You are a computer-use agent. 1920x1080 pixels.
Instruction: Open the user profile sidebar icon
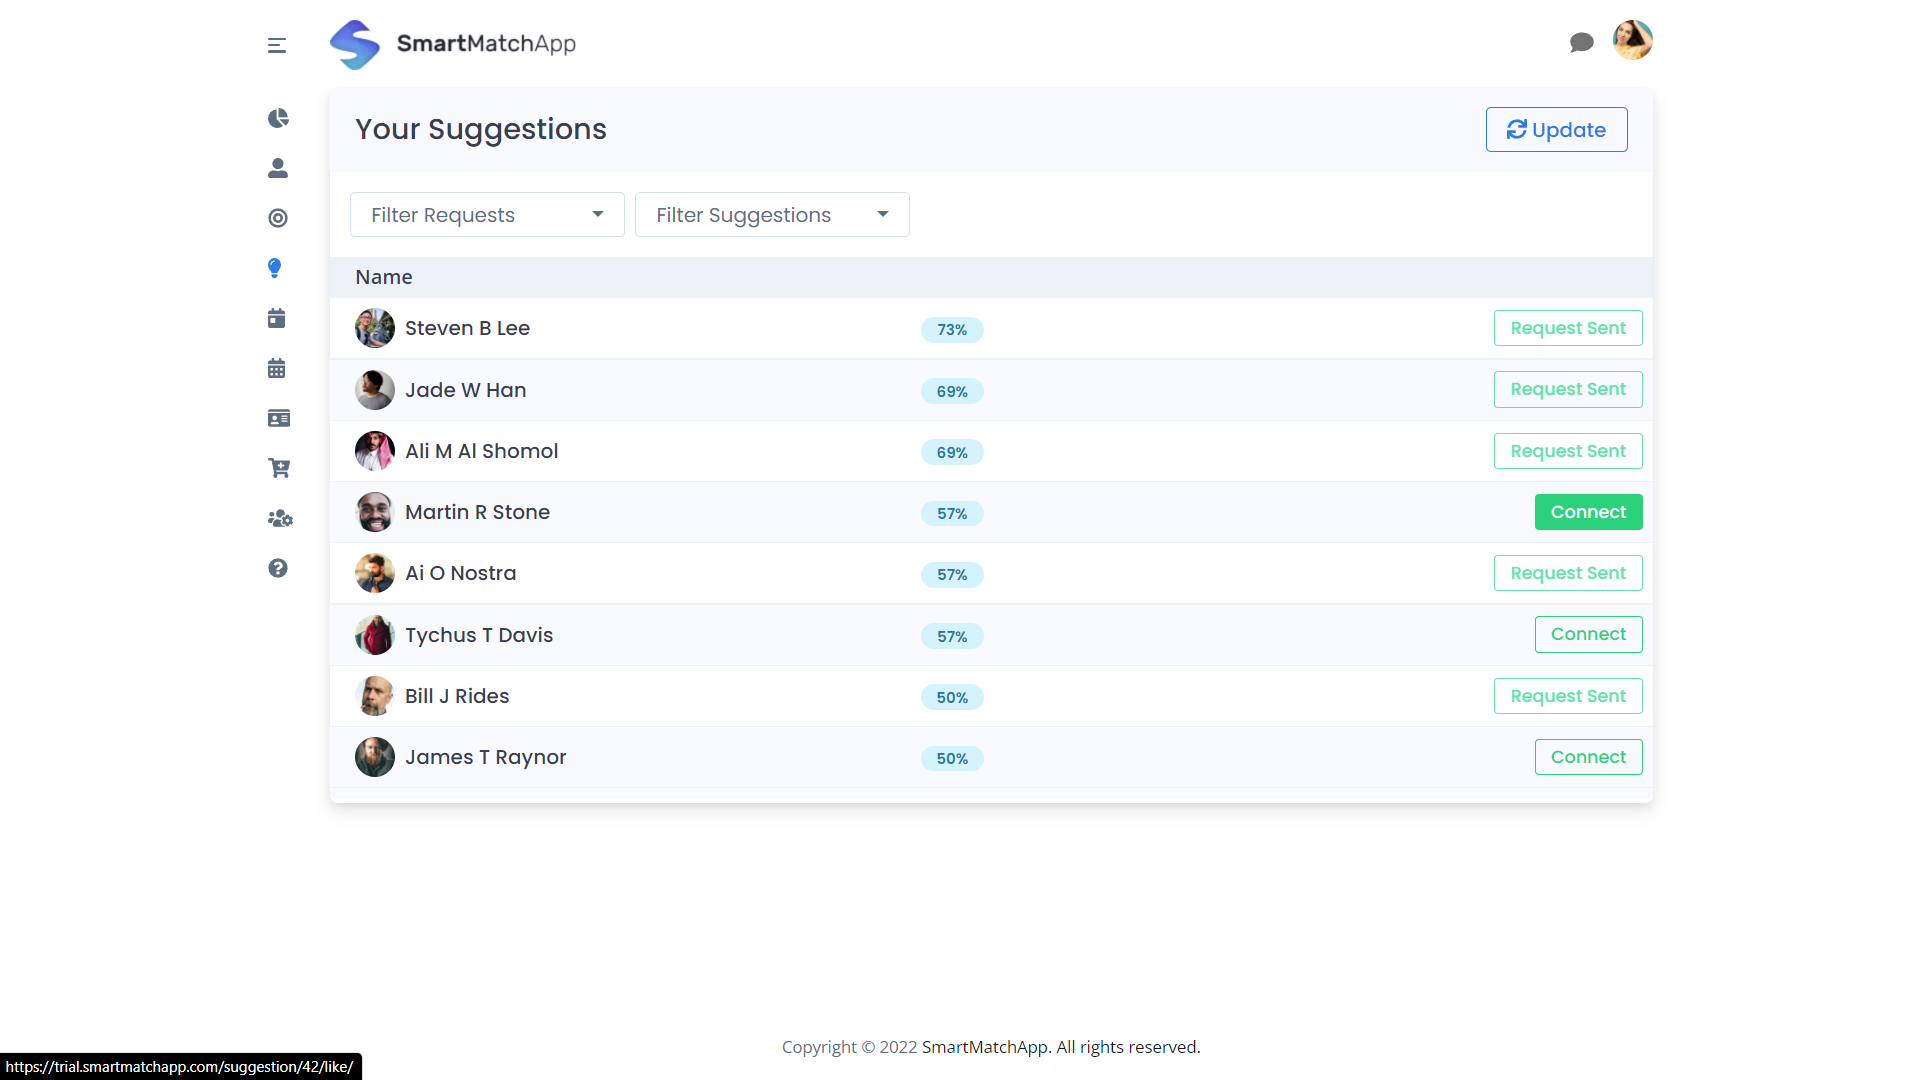pos(278,168)
